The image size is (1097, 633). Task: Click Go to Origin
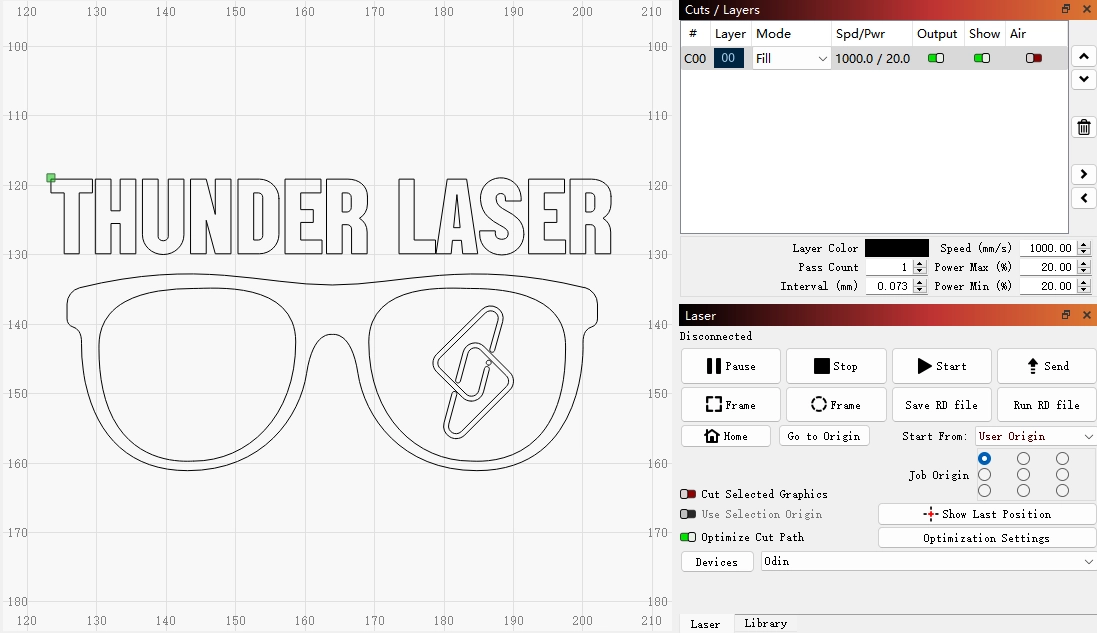pos(824,436)
